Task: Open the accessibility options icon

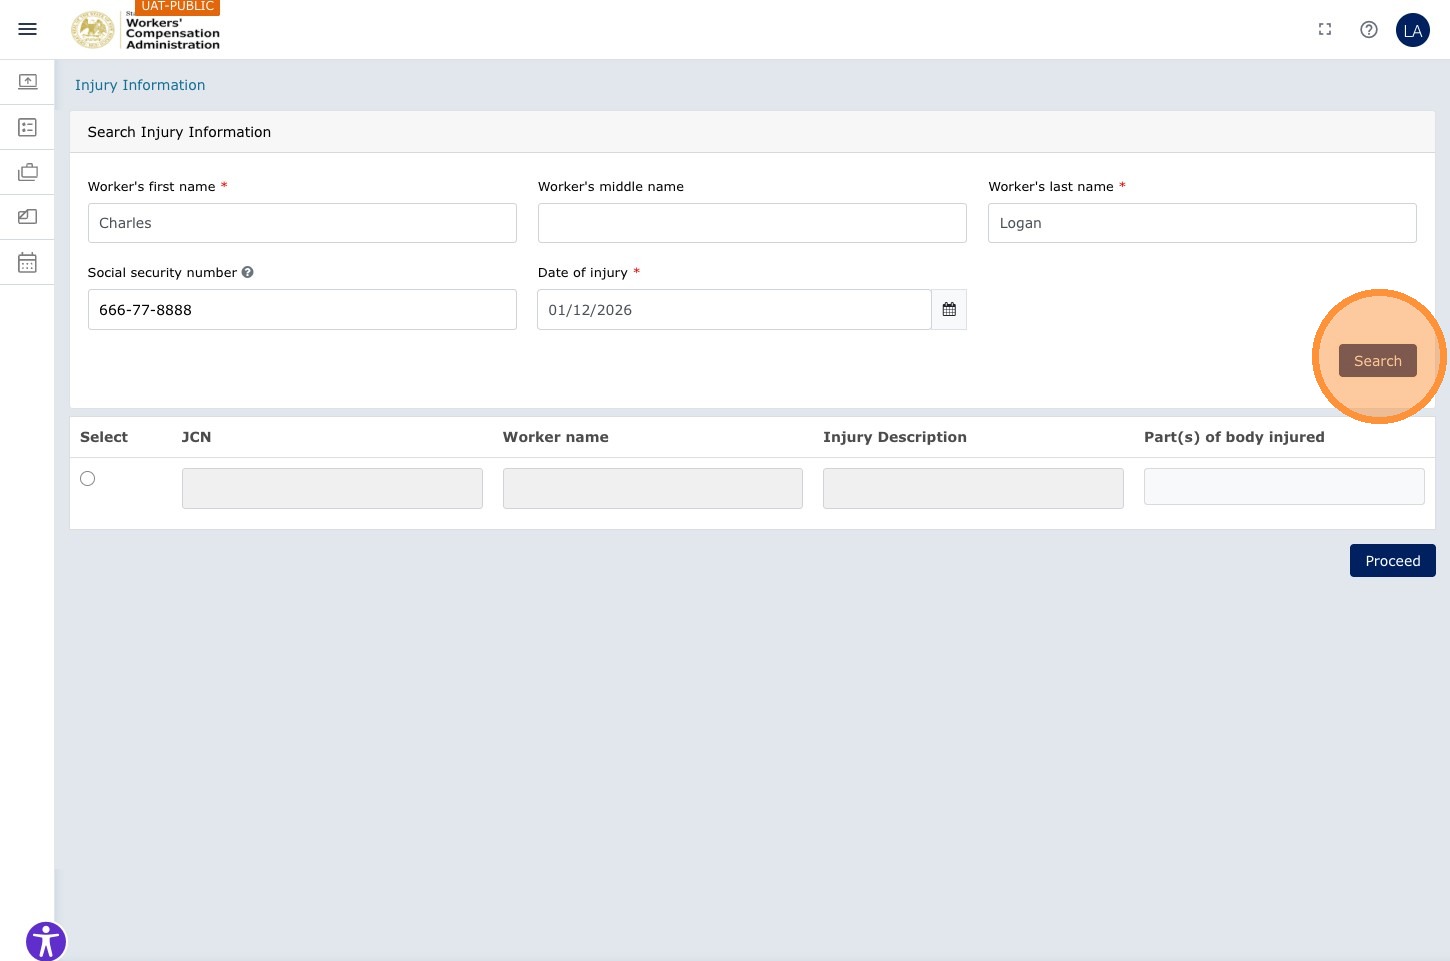Action: click(x=46, y=941)
